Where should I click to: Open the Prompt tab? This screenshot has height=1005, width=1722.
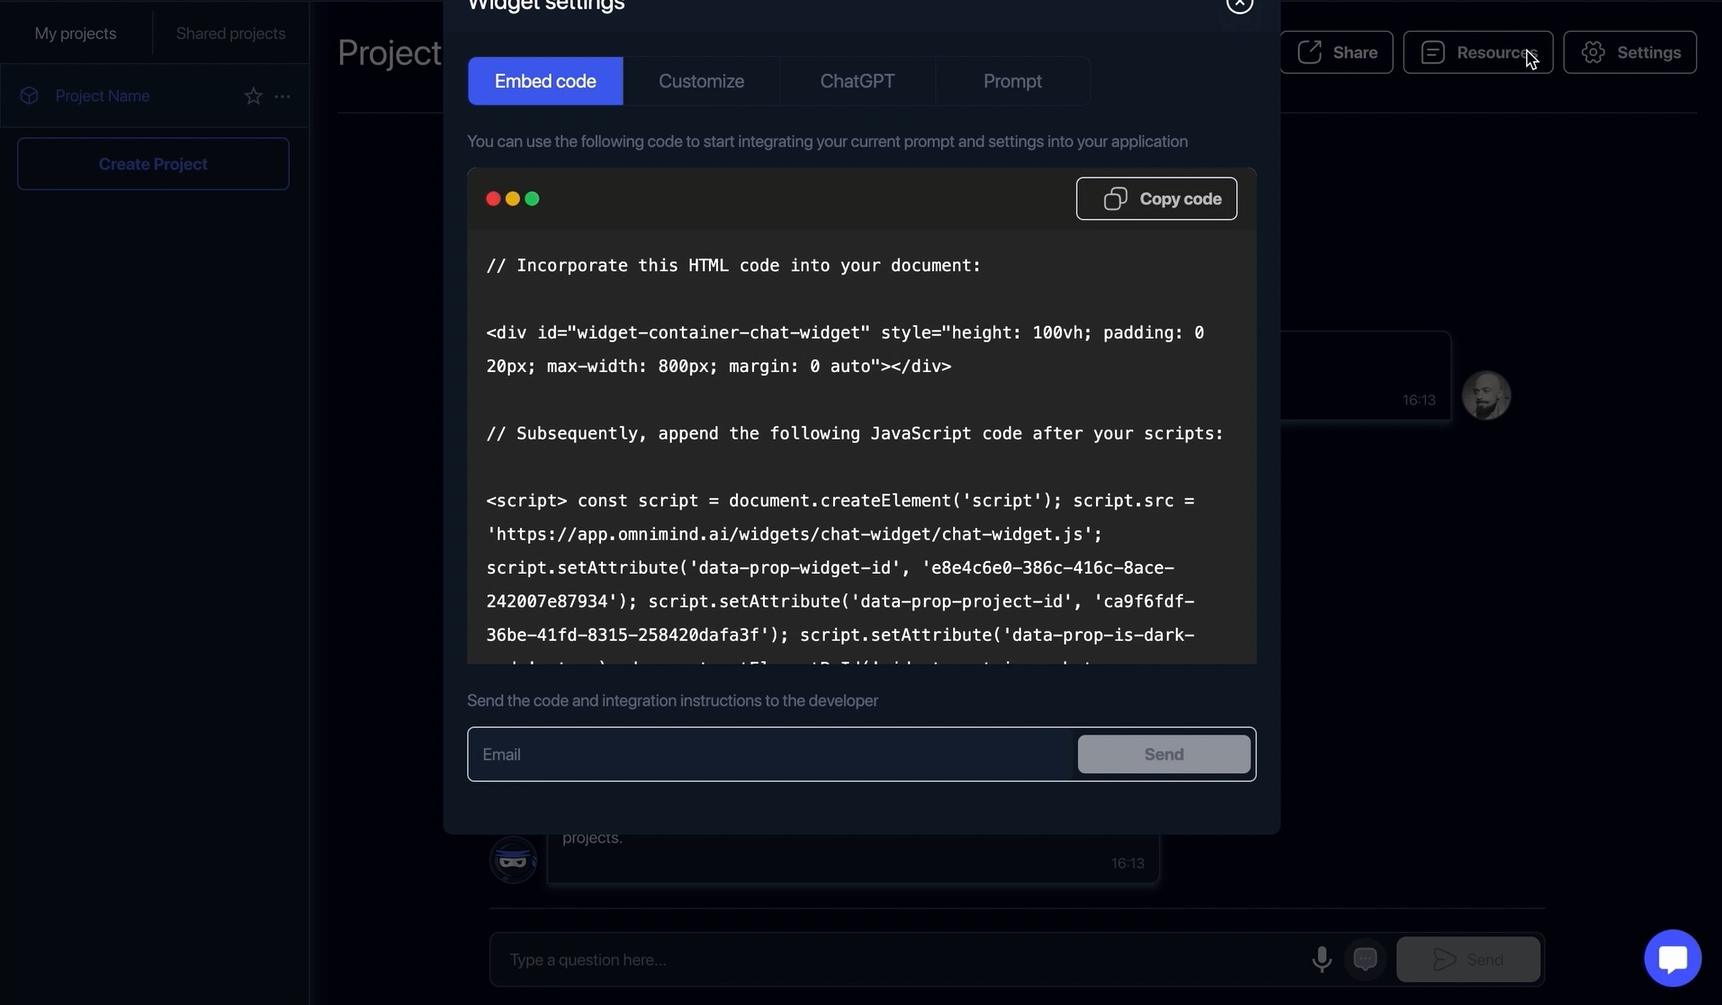1012,81
